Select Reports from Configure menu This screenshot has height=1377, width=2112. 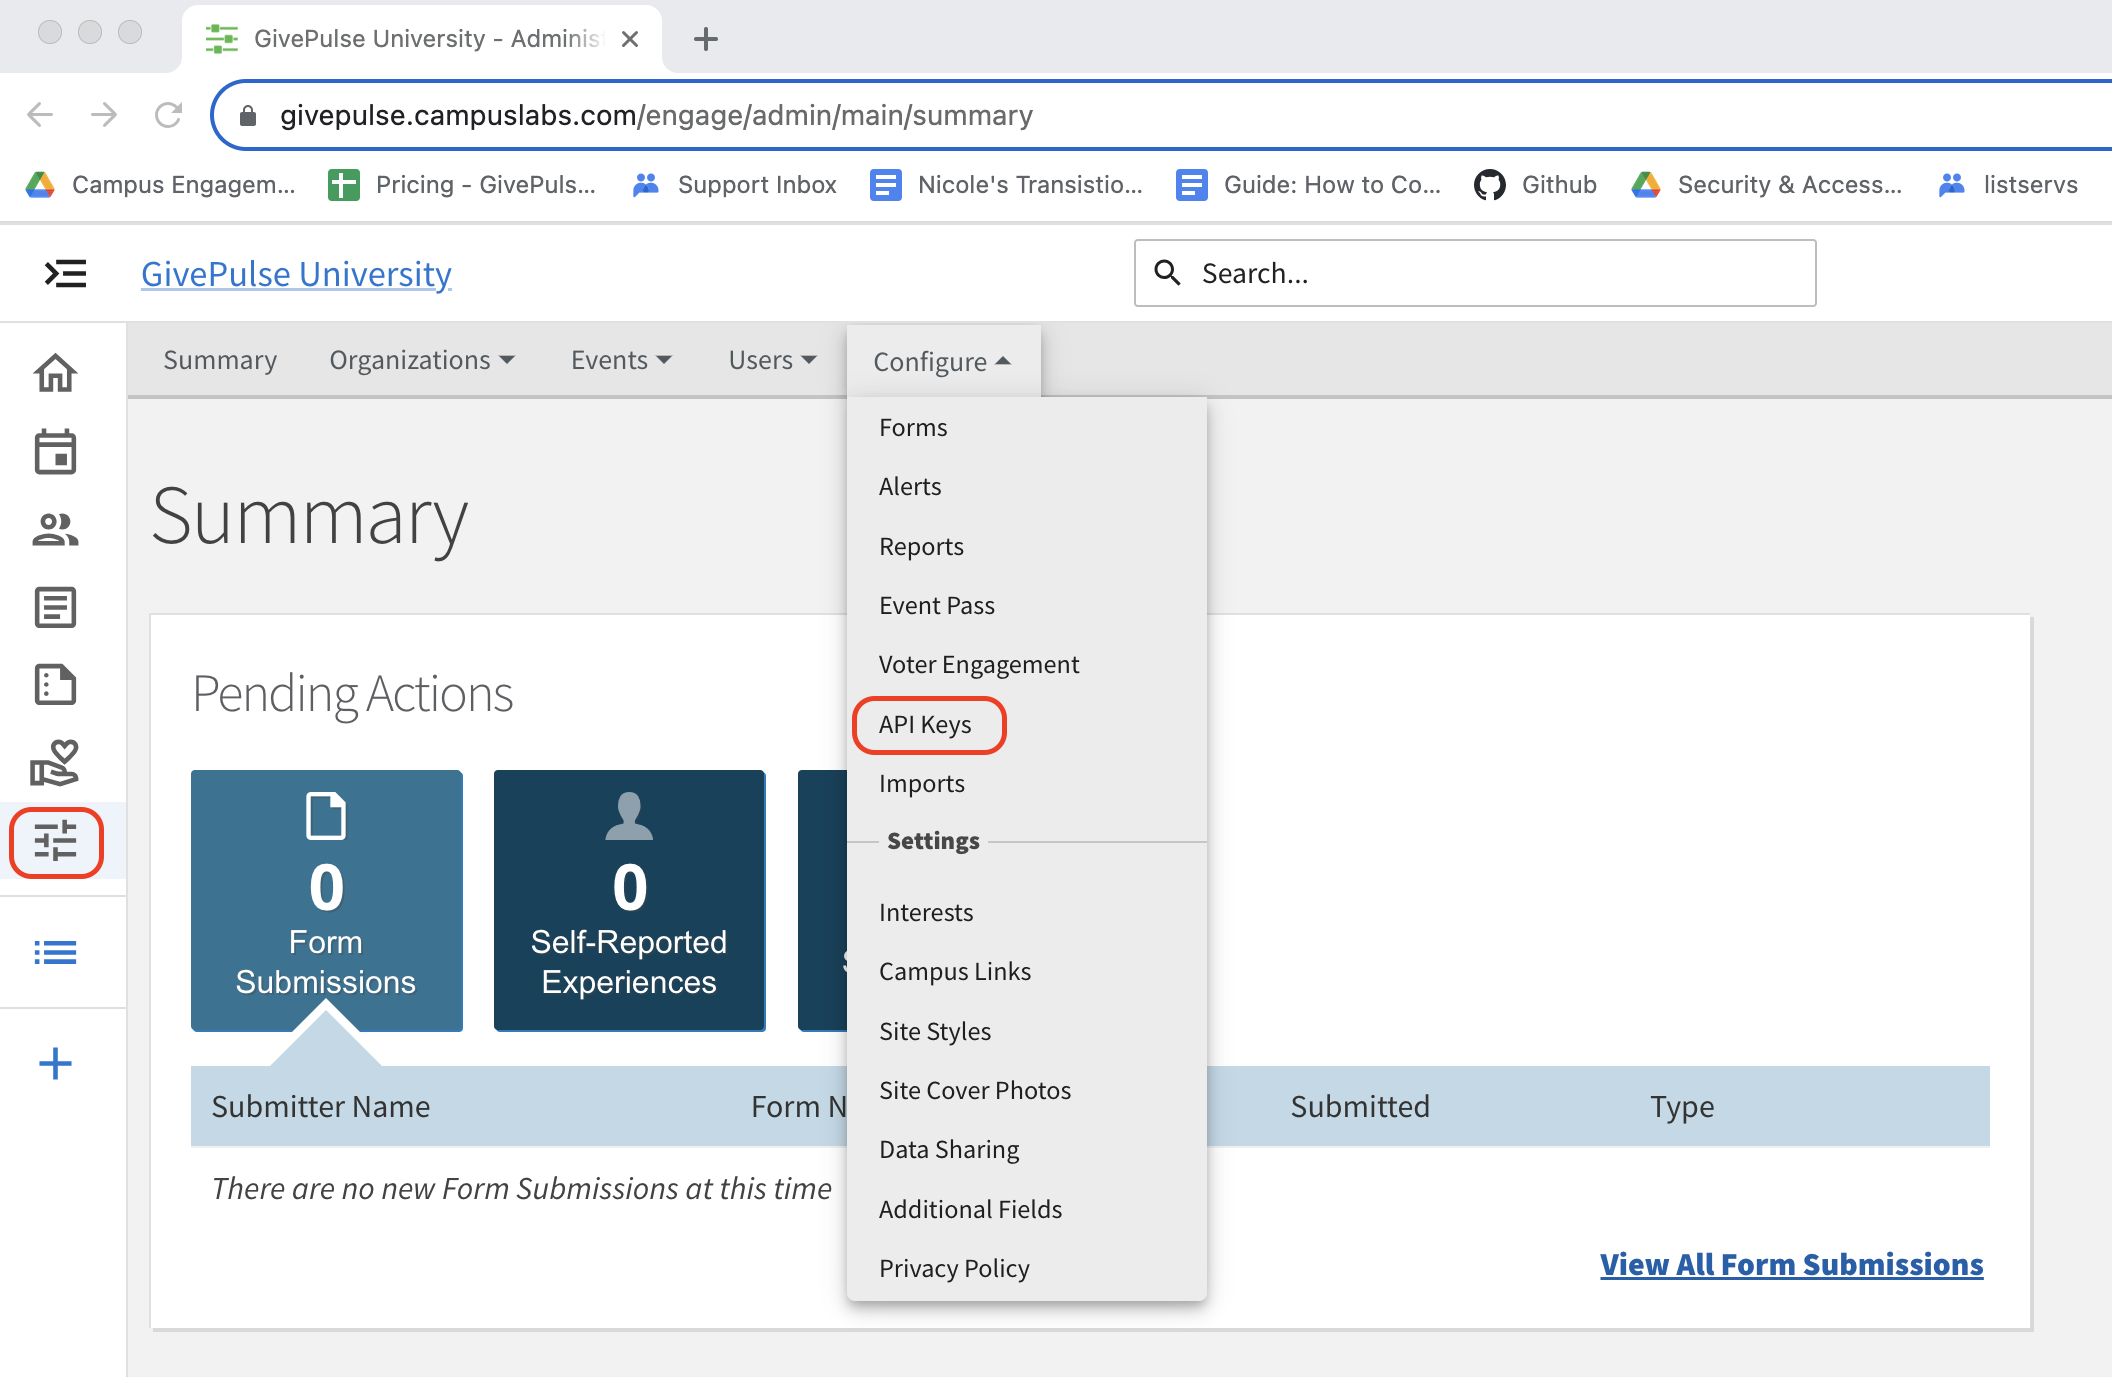click(x=921, y=546)
